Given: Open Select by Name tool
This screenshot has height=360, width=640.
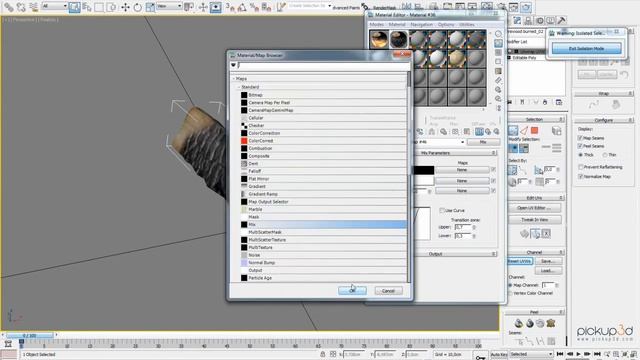Looking at the screenshot, I should tap(87, 7).
